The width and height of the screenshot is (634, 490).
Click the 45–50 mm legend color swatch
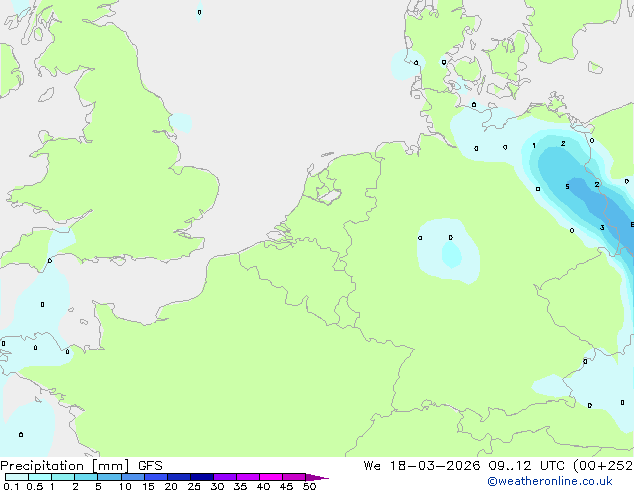(294, 477)
